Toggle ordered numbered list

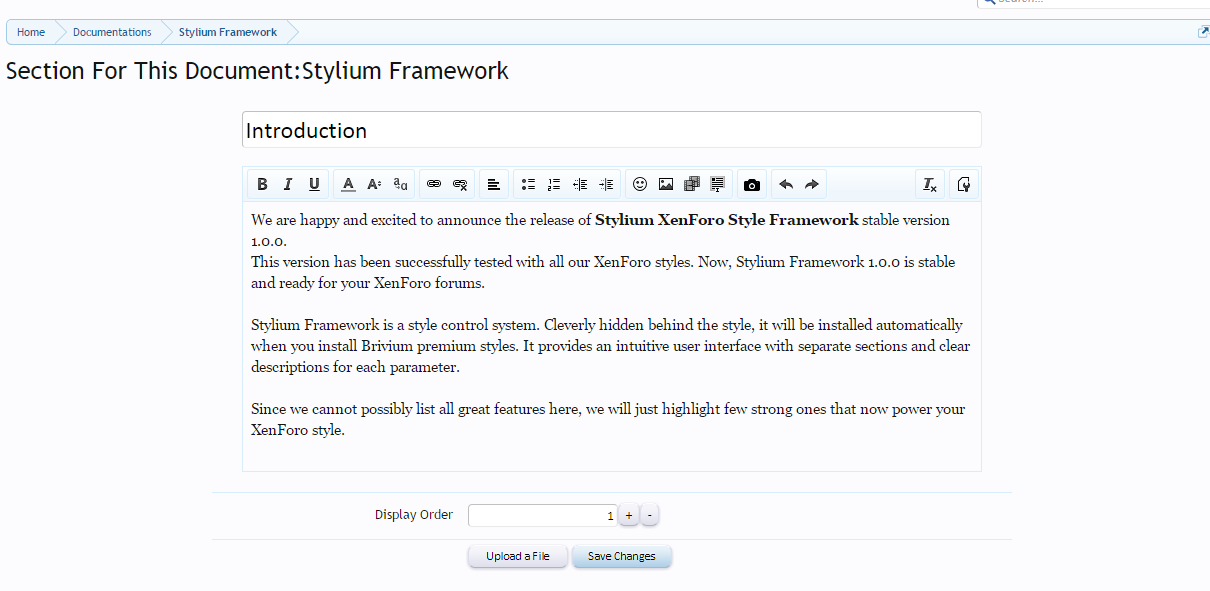point(554,184)
